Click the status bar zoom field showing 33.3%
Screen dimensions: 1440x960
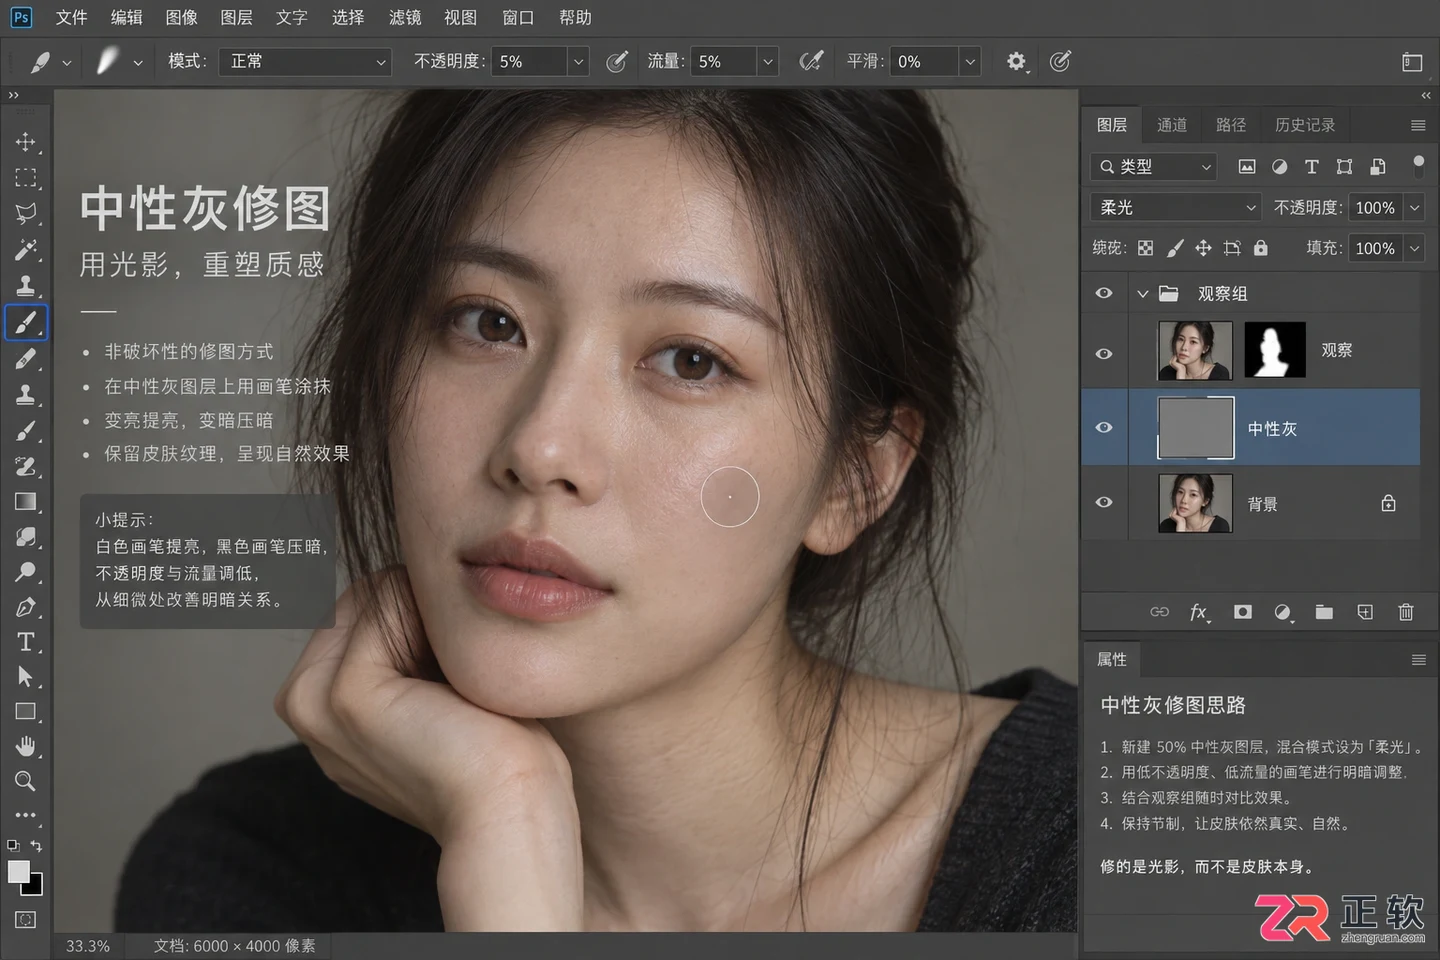[88, 946]
